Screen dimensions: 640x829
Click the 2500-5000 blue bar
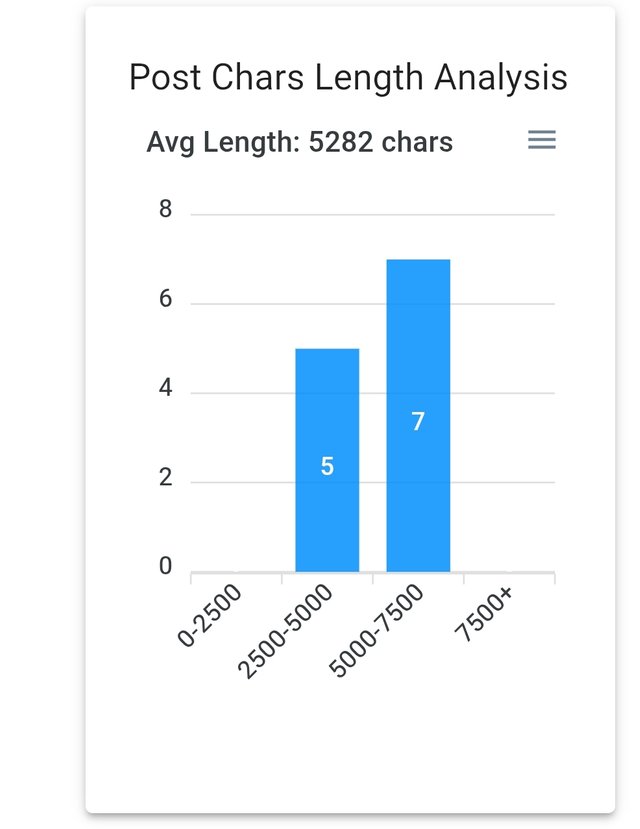[x=327, y=460]
